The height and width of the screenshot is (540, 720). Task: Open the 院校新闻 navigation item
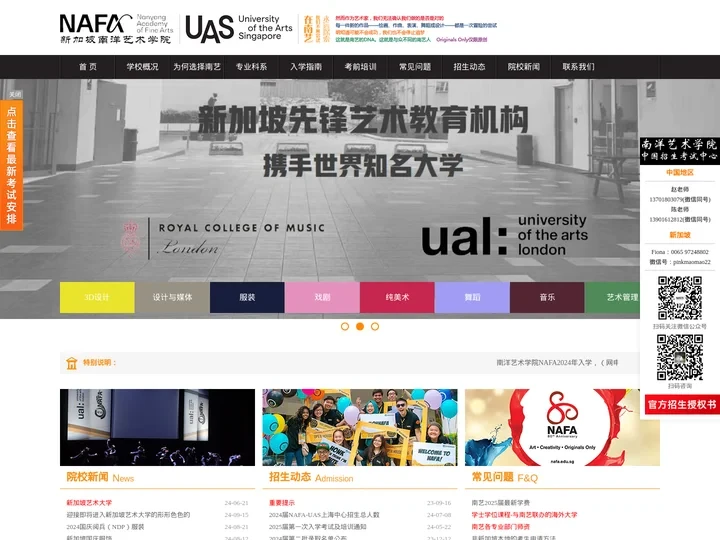click(524, 67)
